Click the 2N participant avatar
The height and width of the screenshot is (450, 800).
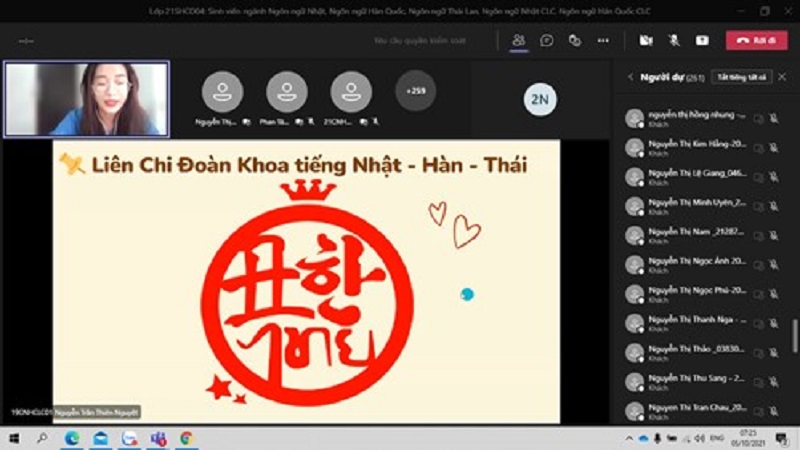540,98
